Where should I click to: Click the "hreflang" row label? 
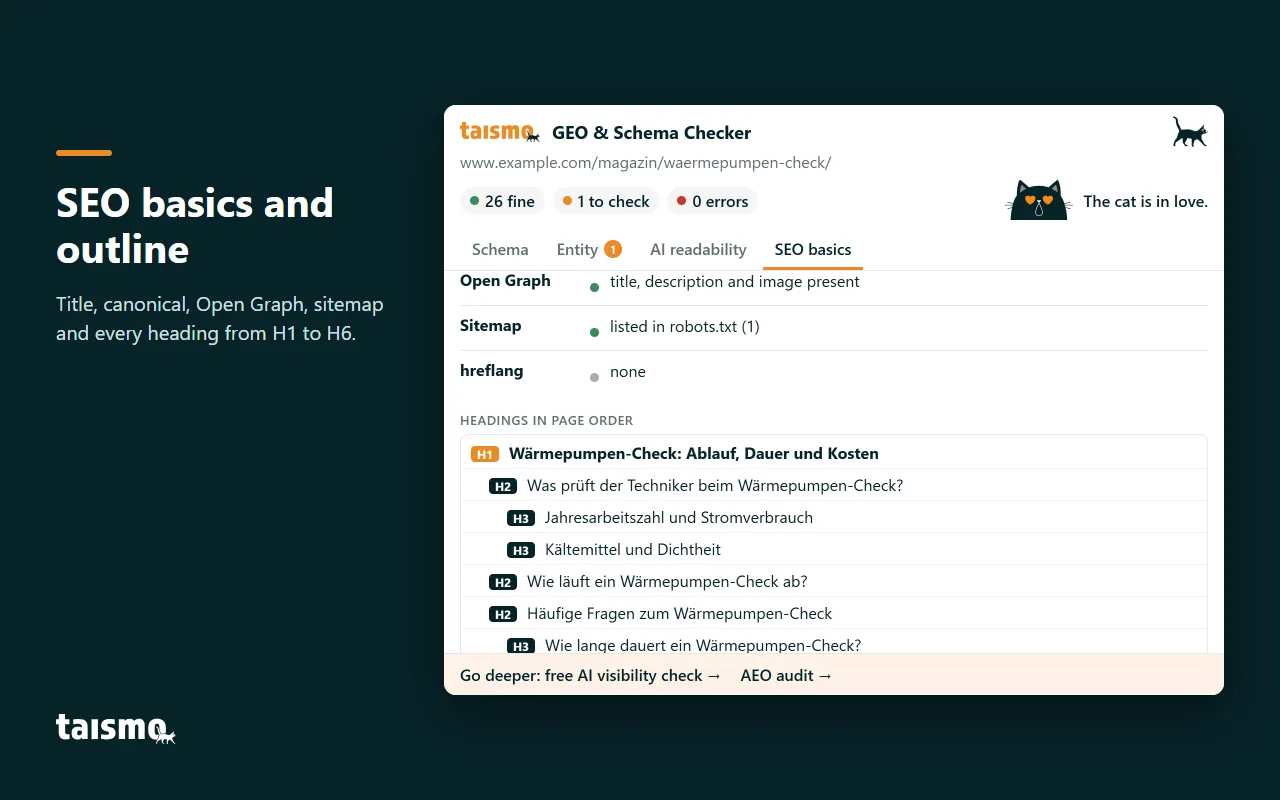pyautogui.click(x=492, y=371)
